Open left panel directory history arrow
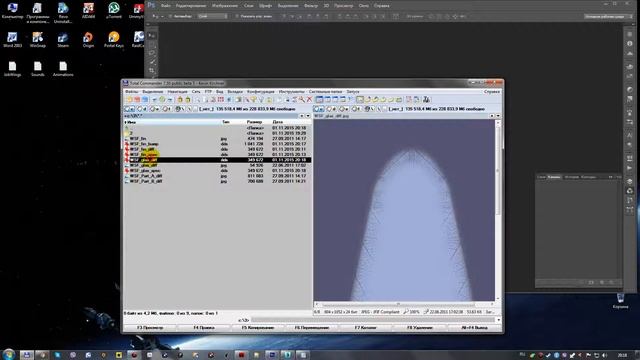This screenshot has height=360, width=640. pyautogui.click(x=308, y=116)
